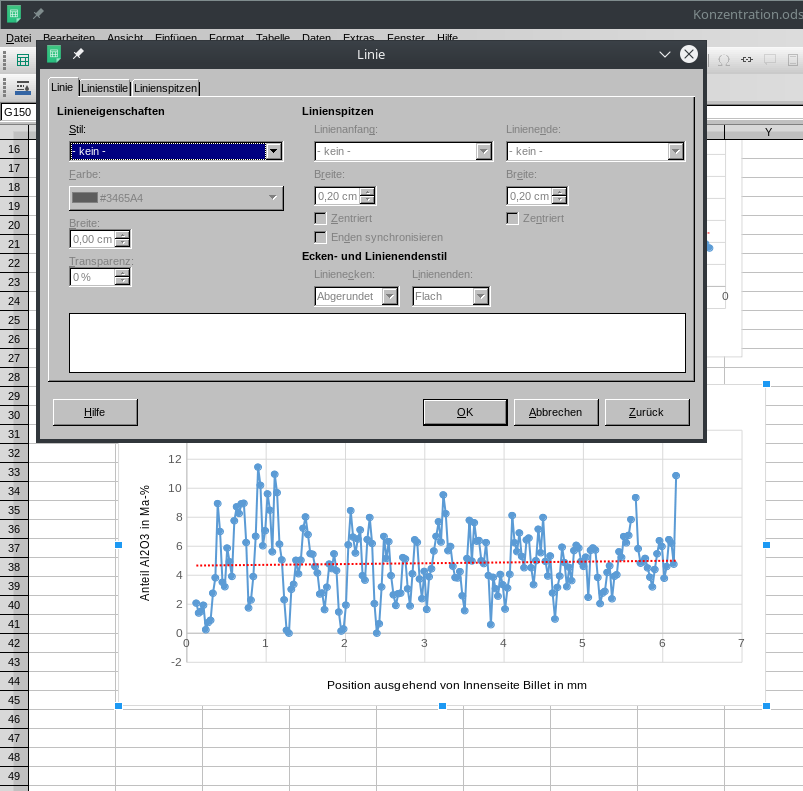Enable the Enden synchronisieren checkbox
The height and width of the screenshot is (791, 803).
[x=321, y=237]
